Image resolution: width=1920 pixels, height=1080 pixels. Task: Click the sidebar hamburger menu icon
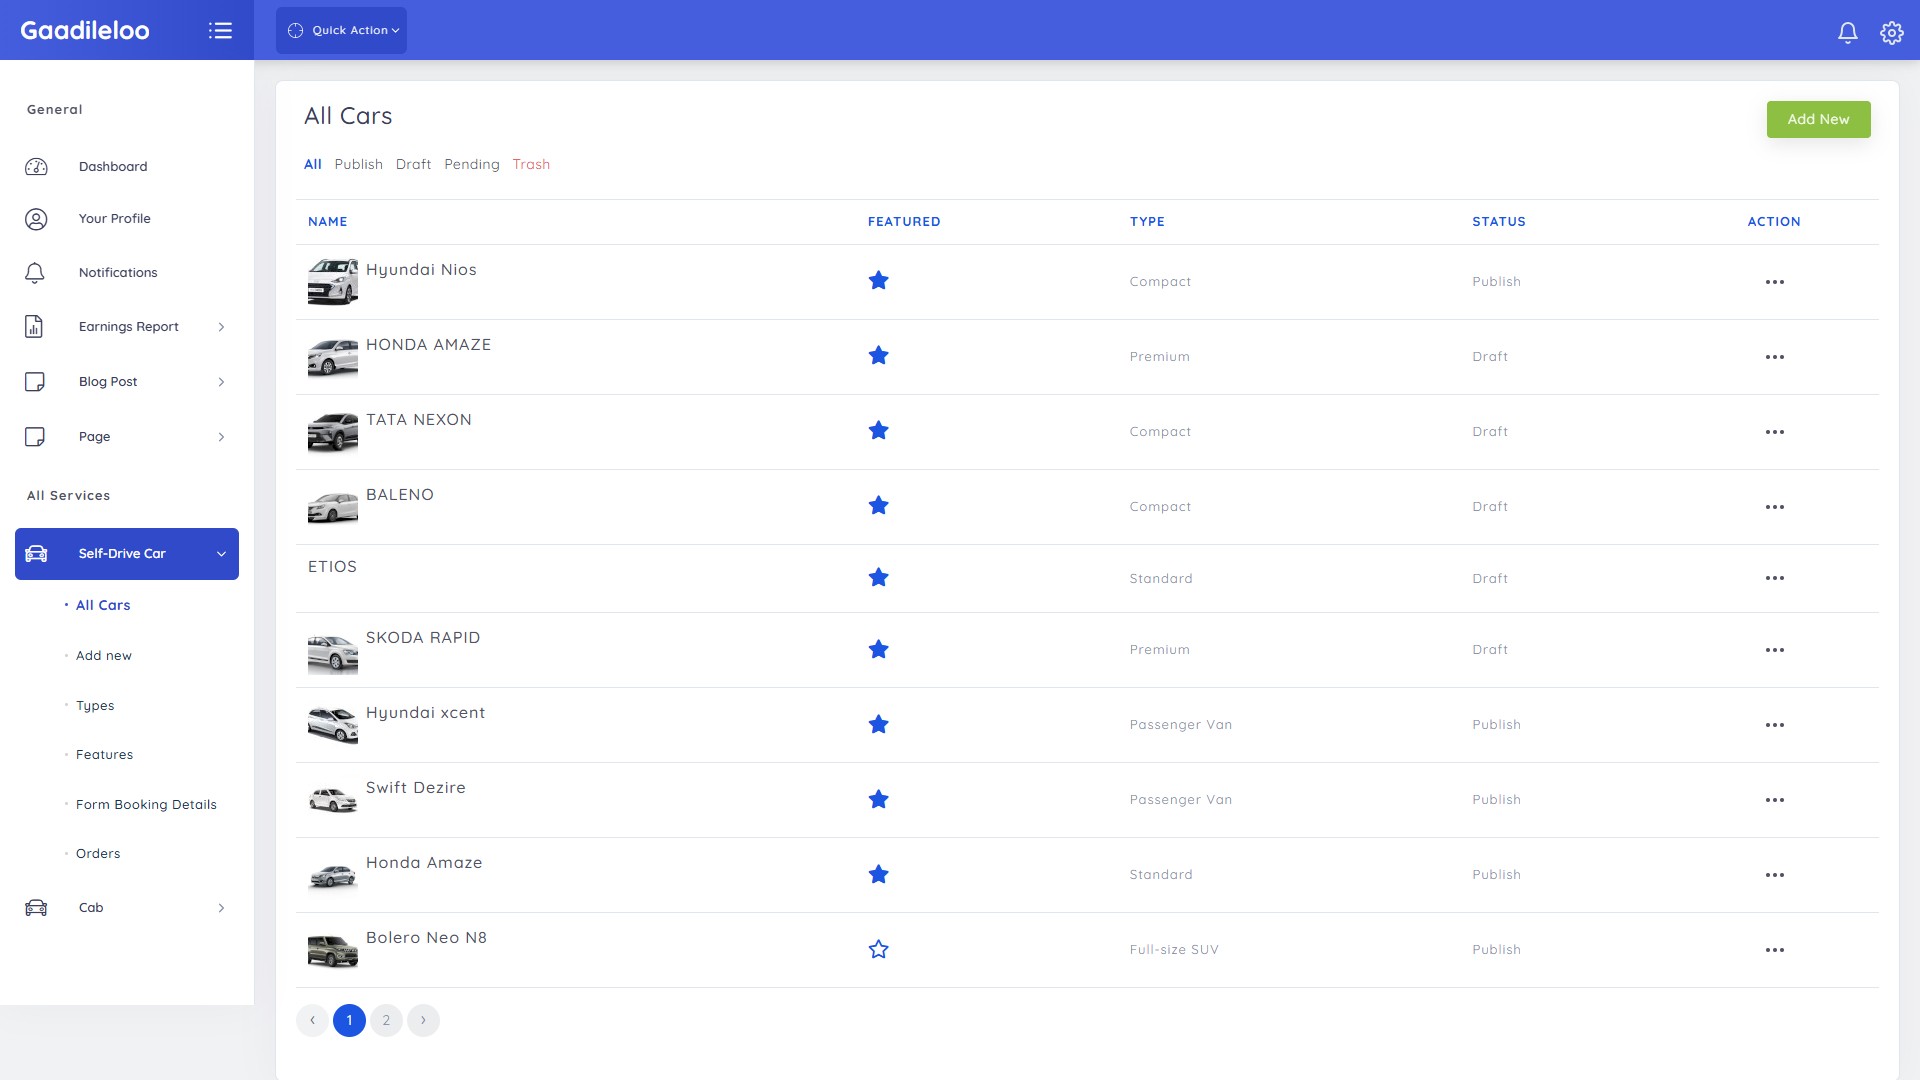pos(220,30)
